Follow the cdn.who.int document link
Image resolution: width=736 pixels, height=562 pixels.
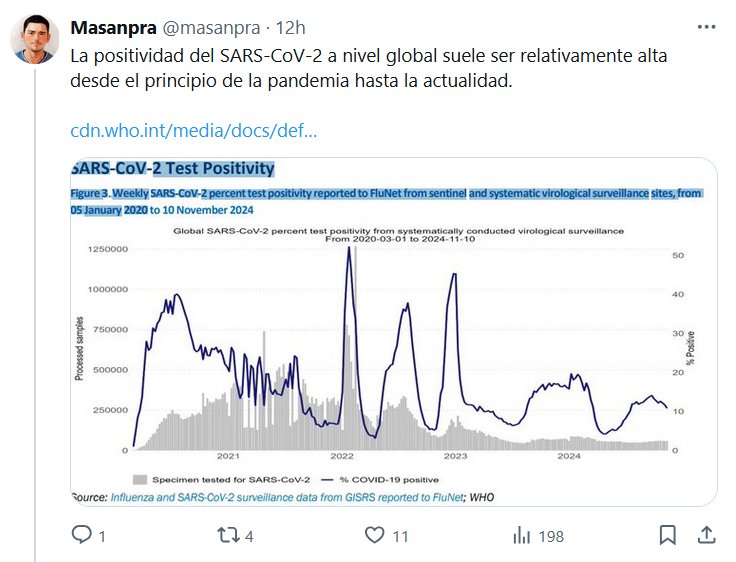tap(194, 131)
